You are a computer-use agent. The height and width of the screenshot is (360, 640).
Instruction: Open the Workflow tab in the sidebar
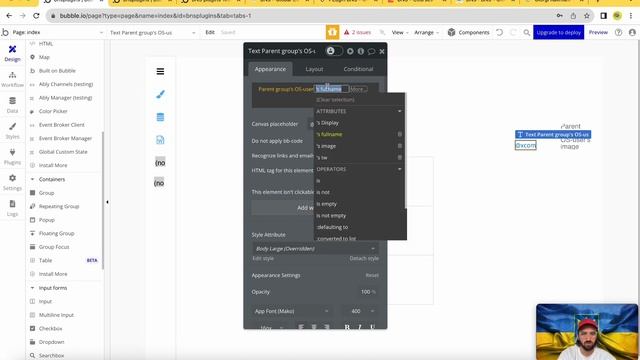[12, 79]
